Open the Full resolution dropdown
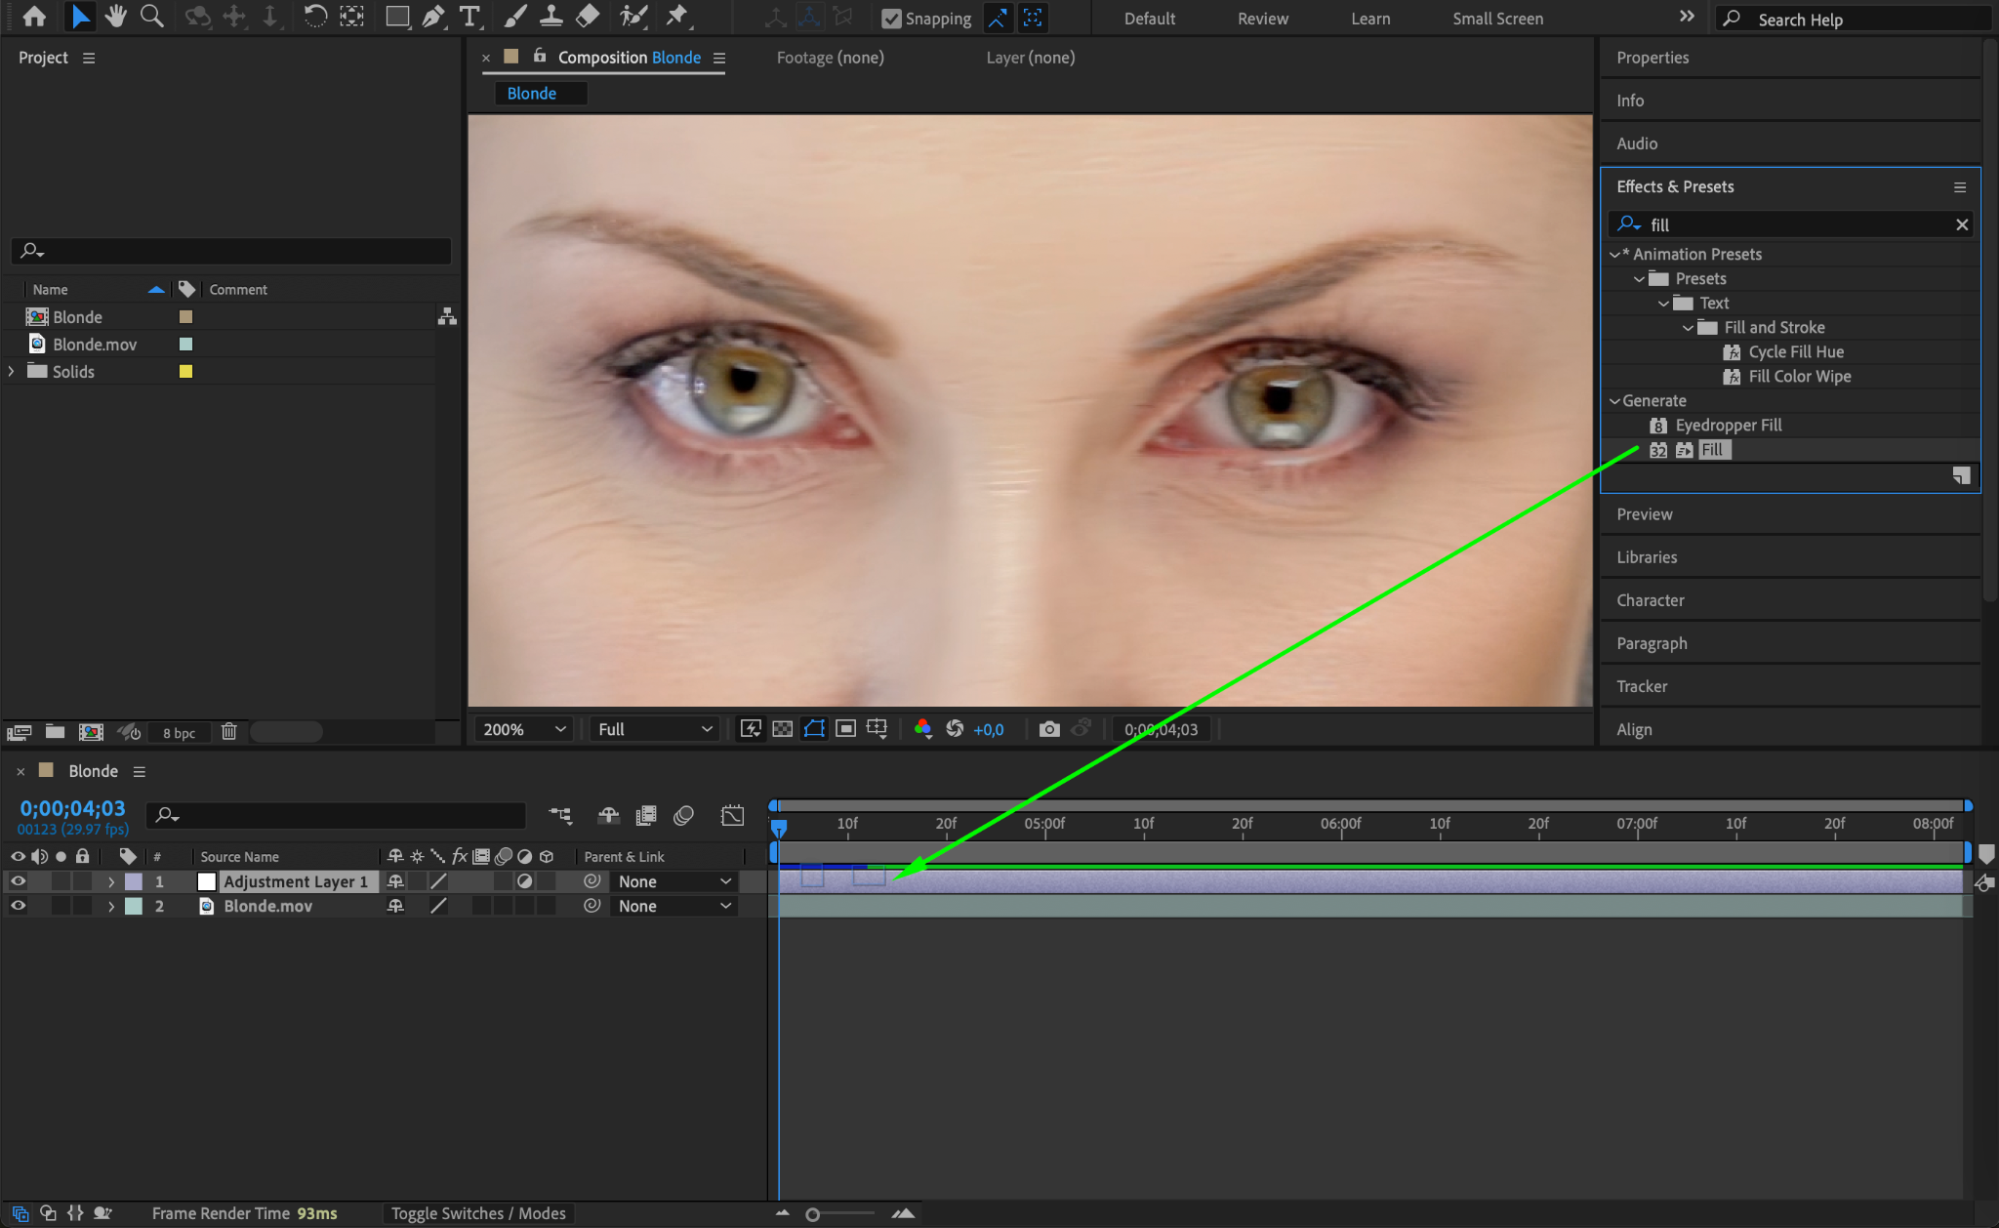The height and width of the screenshot is (1228, 1999). point(655,729)
